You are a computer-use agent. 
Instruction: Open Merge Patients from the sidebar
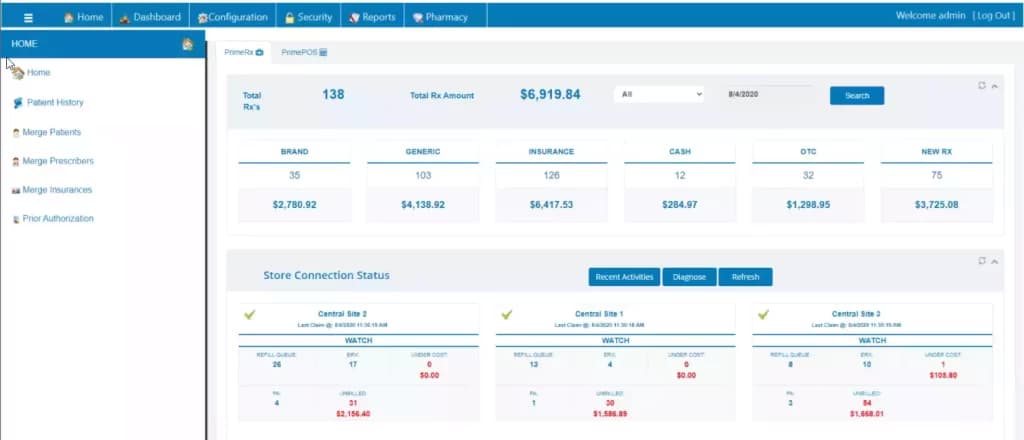[51, 132]
